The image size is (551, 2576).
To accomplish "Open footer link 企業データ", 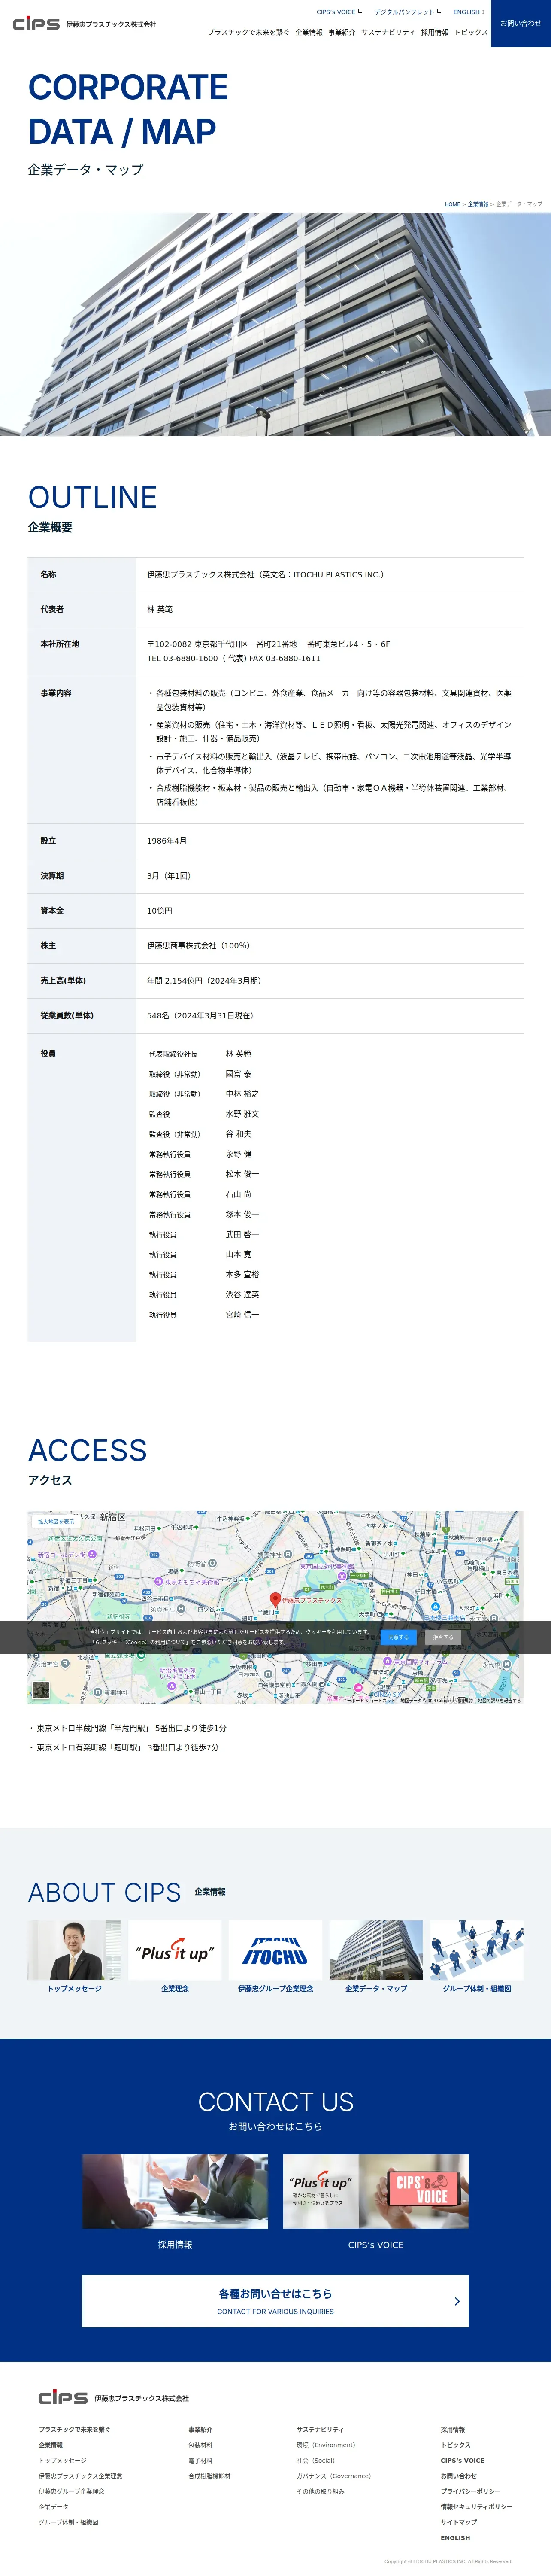I will click(54, 2507).
